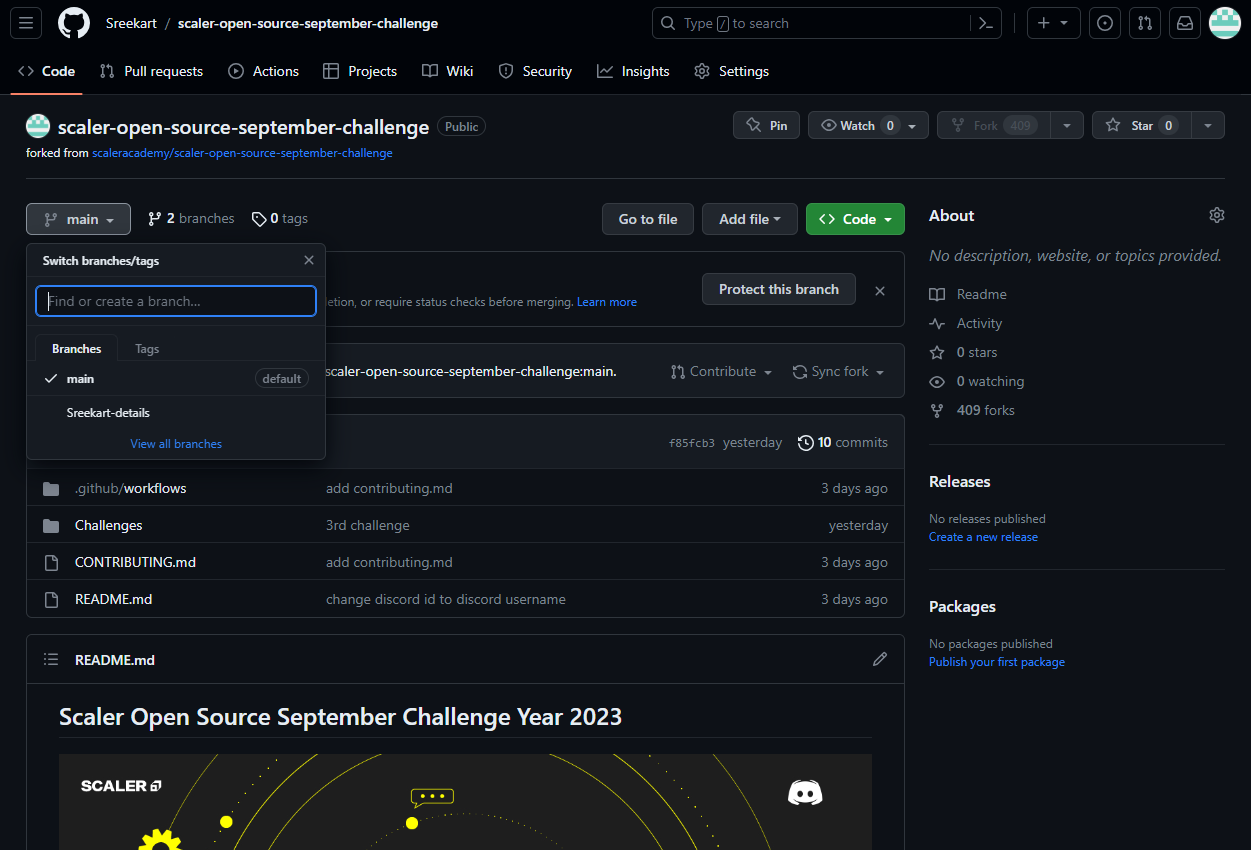The height and width of the screenshot is (850, 1251).
Task: Click the About section gear icon
Action: pyautogui.click(x=1216, y=214)
